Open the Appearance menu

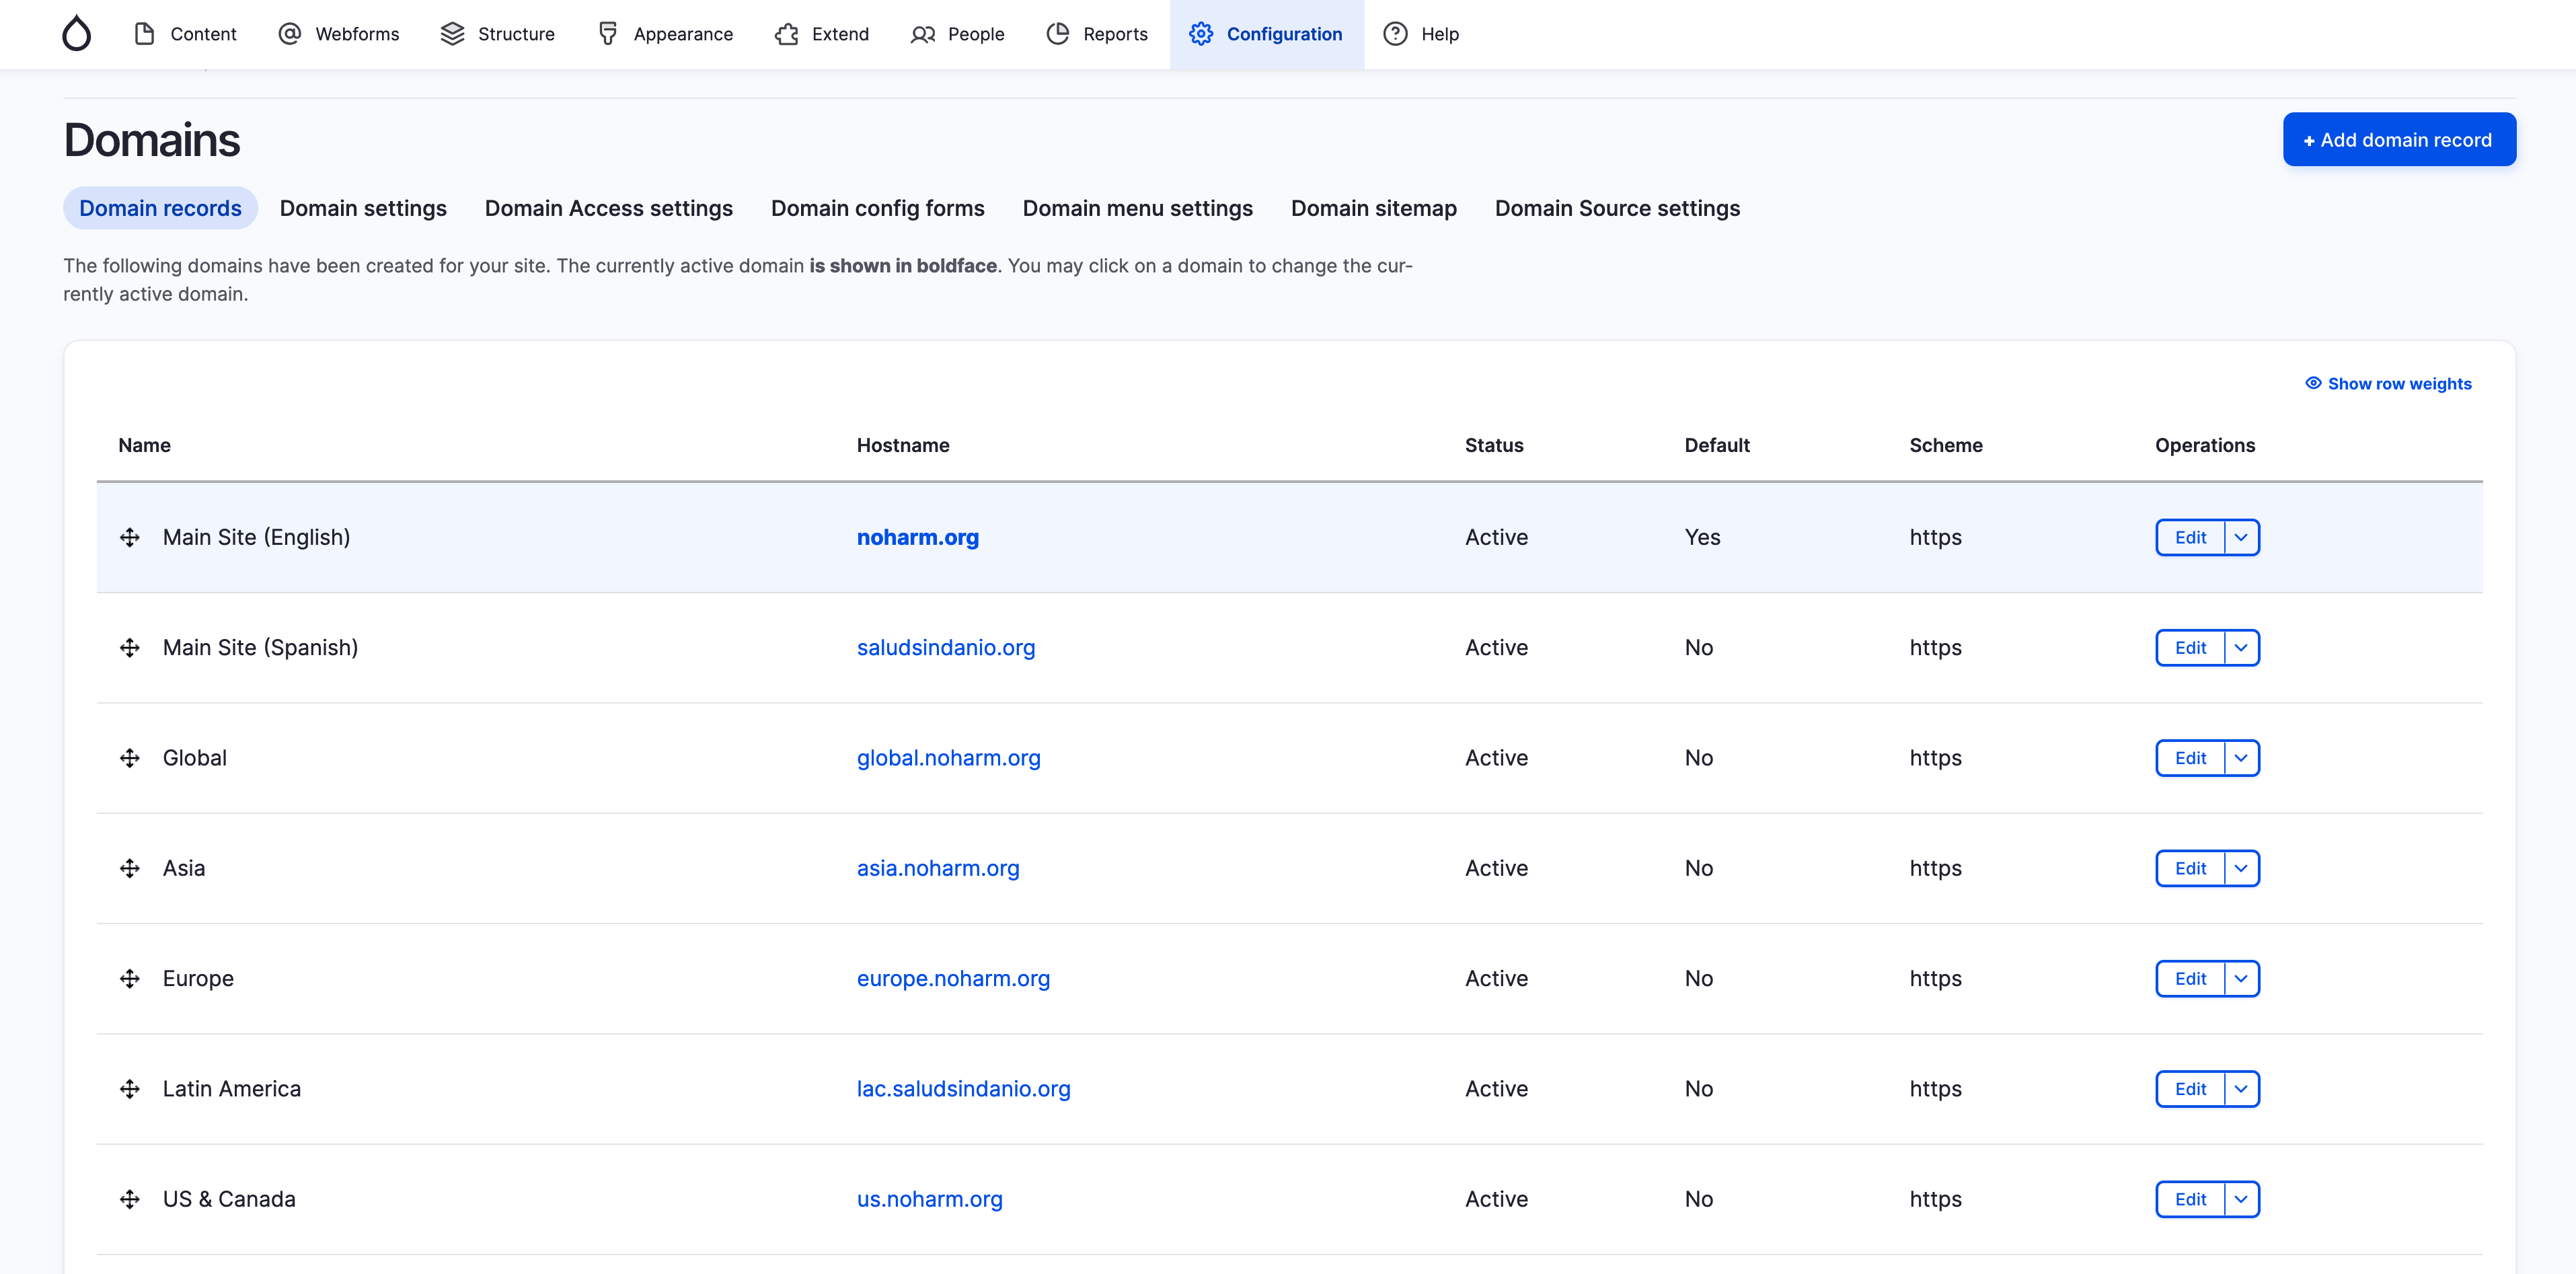click(665, 34)
